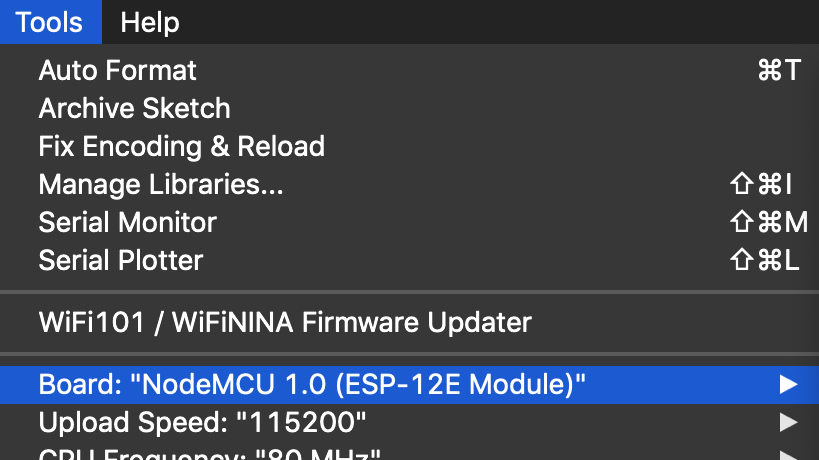Expand the Board submenu arrow

tap(788, 385)
